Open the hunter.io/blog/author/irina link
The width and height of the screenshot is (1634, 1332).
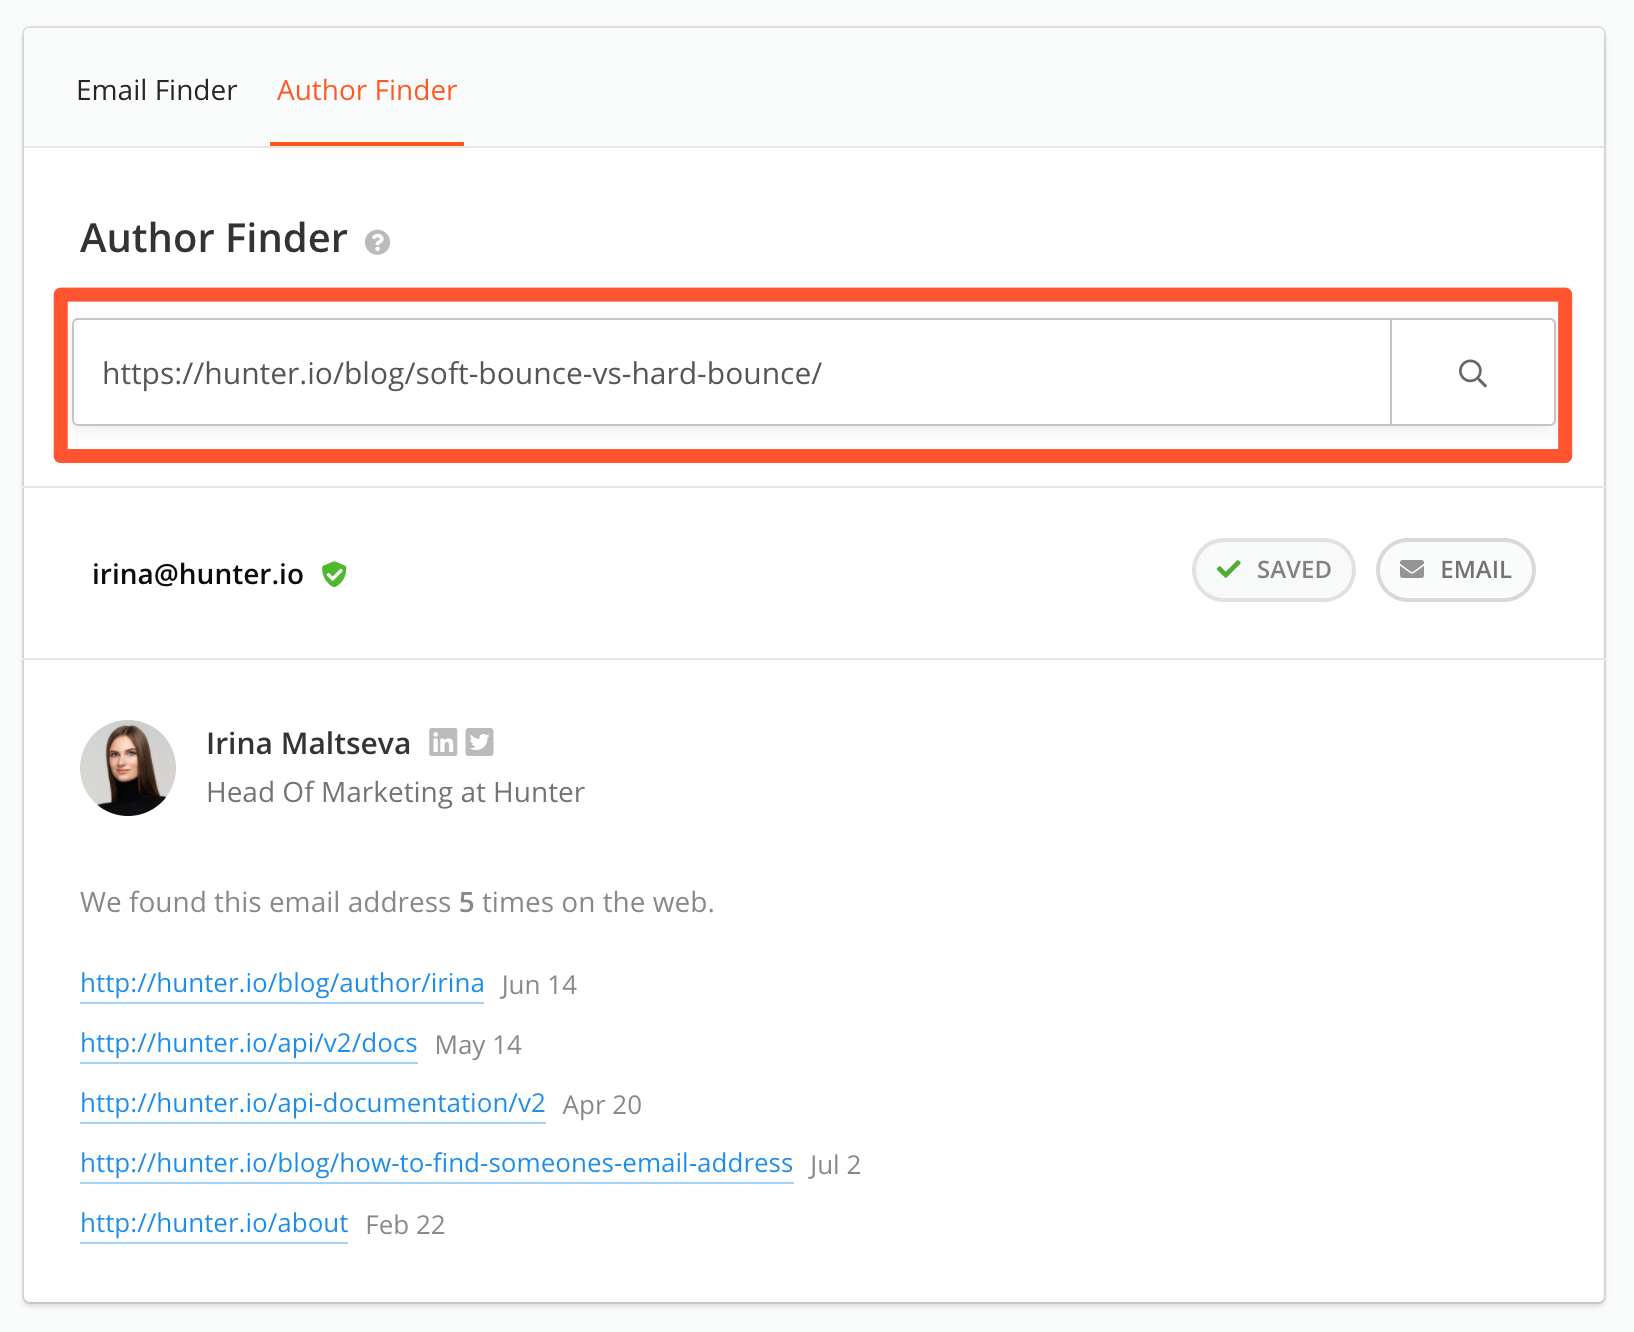[x=282, y=983]
